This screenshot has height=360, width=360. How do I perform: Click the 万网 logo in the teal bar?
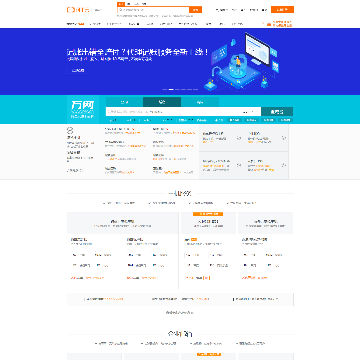[83, 110]
